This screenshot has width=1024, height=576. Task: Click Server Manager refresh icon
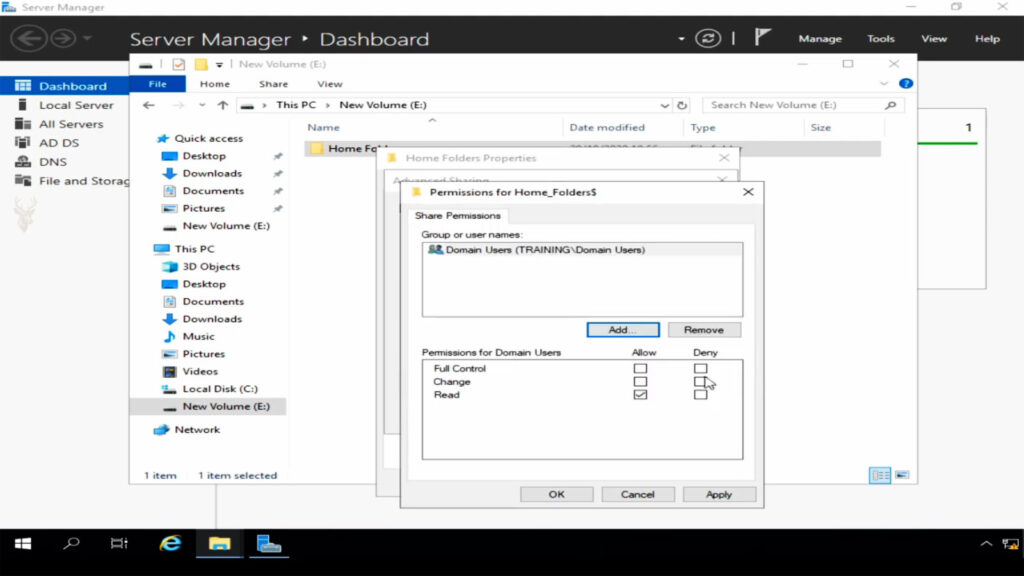pos(707,39)
